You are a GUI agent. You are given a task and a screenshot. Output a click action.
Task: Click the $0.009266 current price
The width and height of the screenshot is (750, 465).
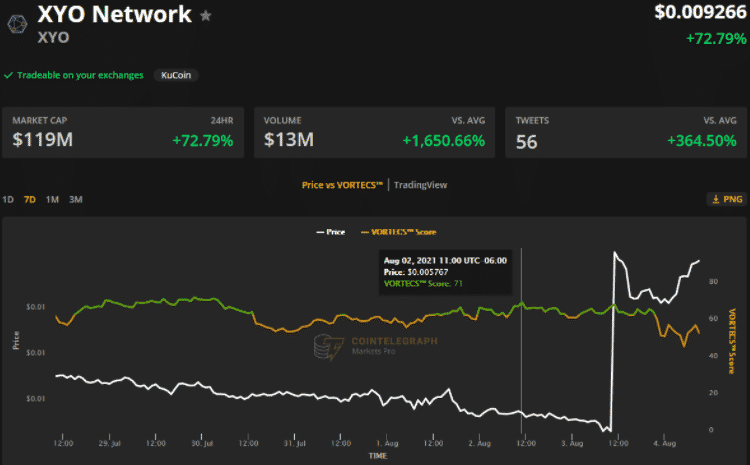pos(700,14)
